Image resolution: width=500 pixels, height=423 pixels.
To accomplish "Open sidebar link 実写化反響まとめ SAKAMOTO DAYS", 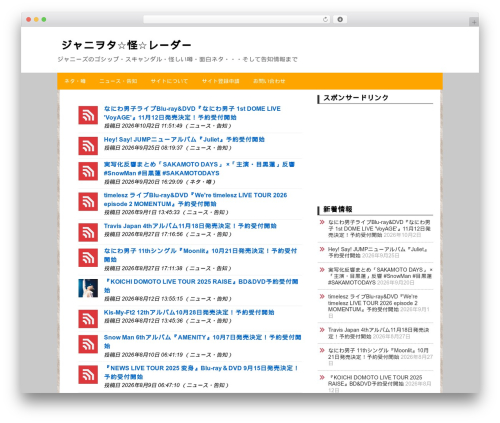I will [x=380, y=276].
